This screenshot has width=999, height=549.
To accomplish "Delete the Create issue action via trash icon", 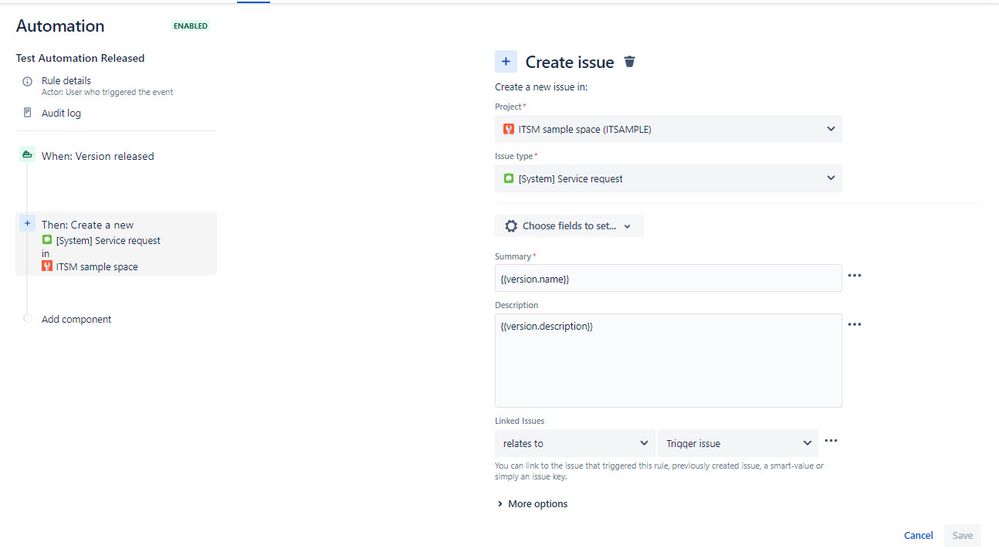I will point(629,62).
